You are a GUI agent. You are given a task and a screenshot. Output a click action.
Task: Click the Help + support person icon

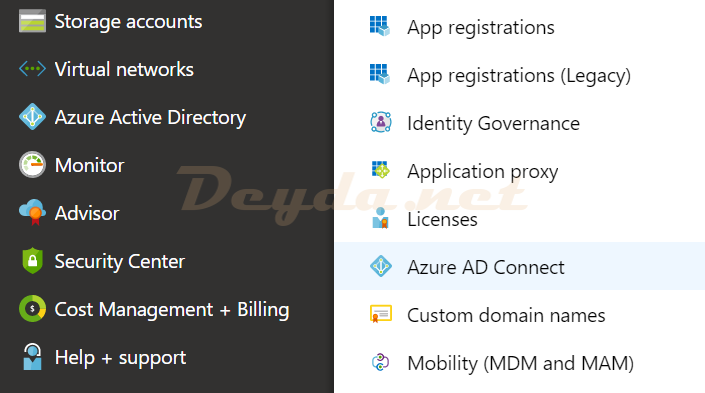(x=32, y=357)
